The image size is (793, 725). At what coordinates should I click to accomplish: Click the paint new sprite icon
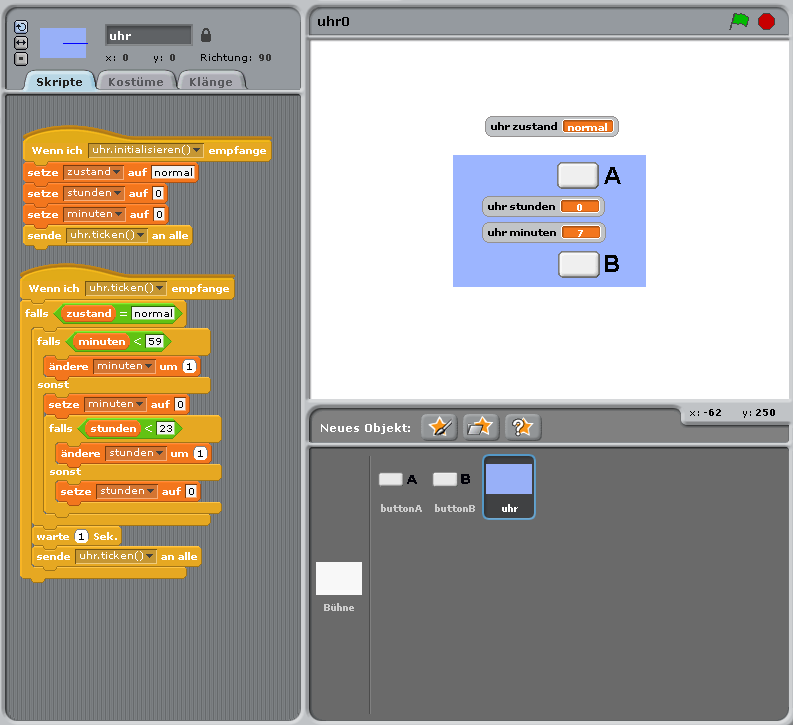pos(438,427)
